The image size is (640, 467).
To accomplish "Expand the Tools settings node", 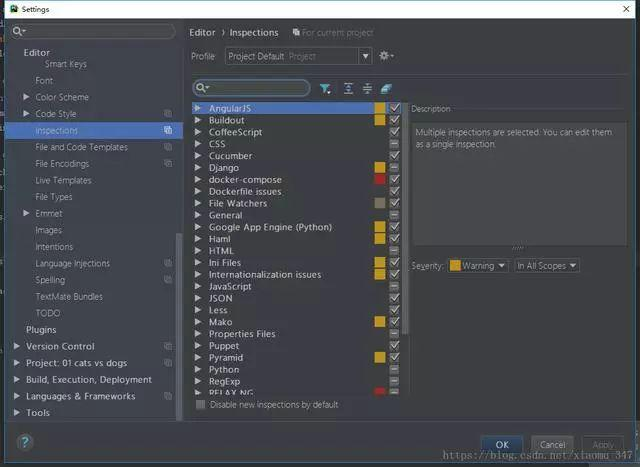I will tap(17, 412).
